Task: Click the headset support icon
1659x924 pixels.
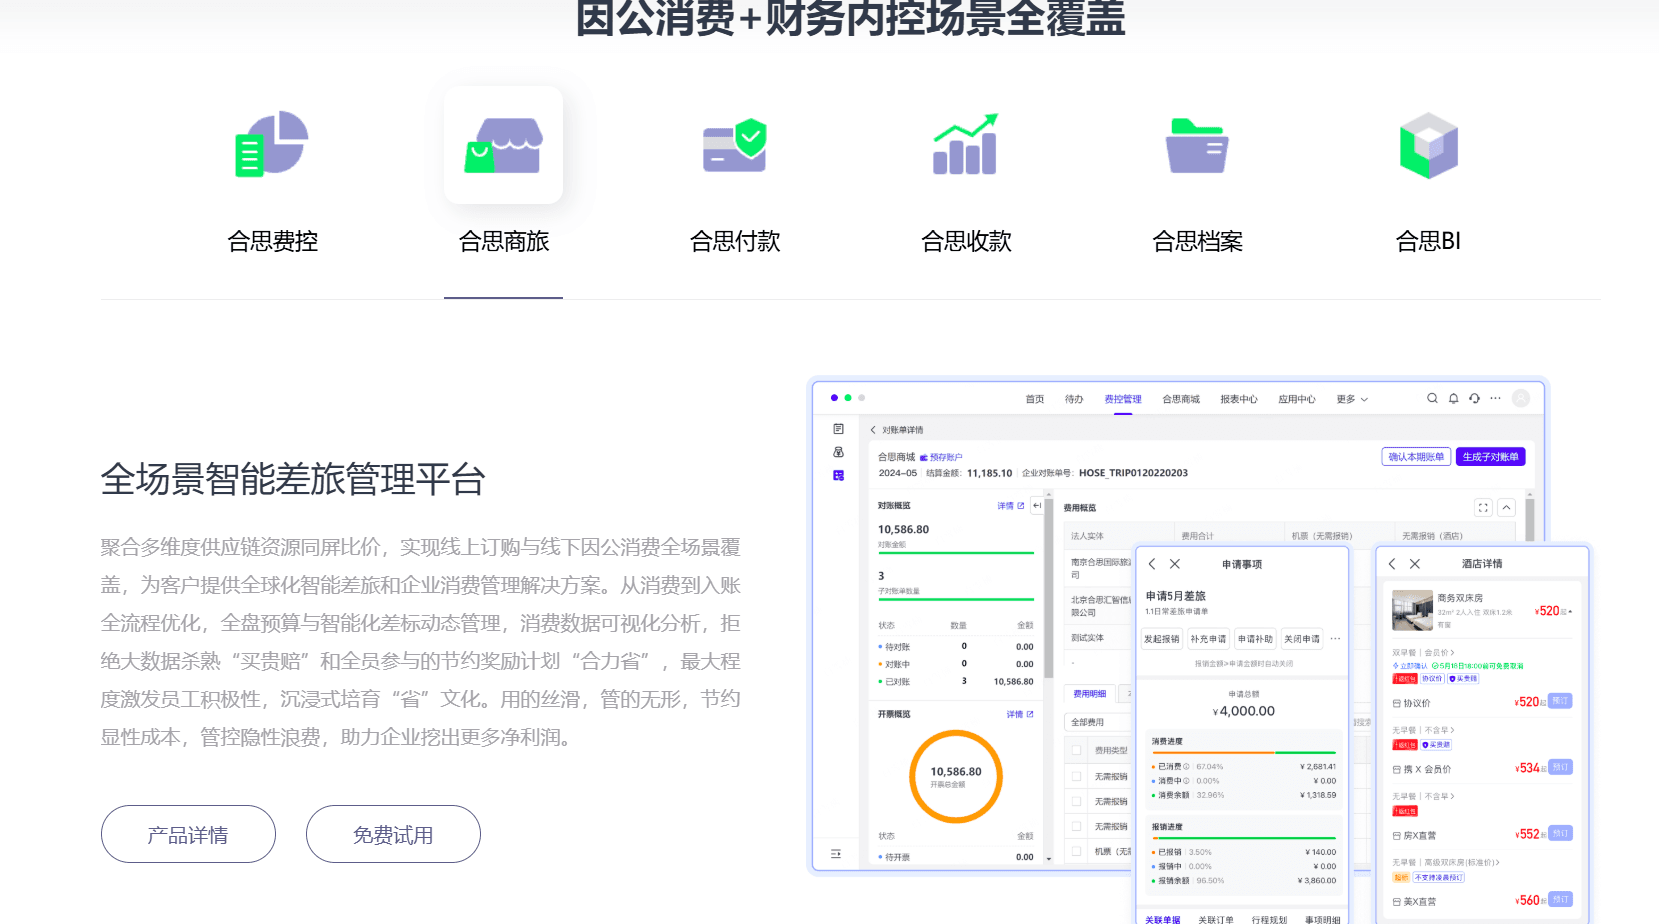Action: click(x=1474, y=398)
